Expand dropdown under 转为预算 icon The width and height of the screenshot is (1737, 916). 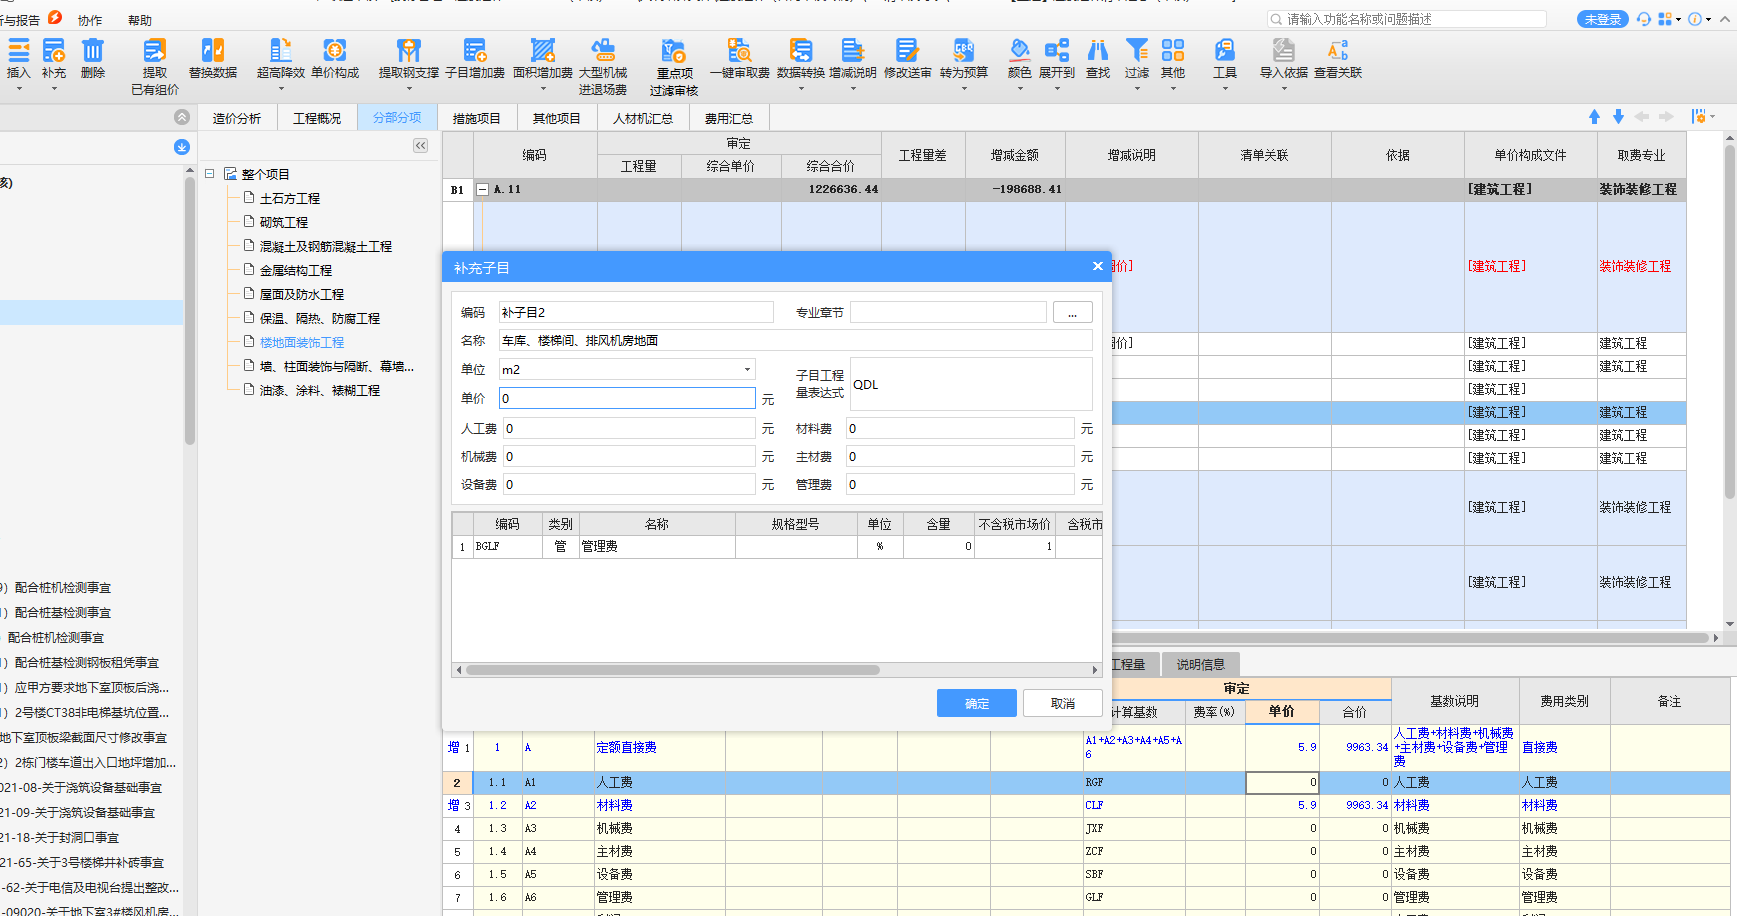(964, 89)
